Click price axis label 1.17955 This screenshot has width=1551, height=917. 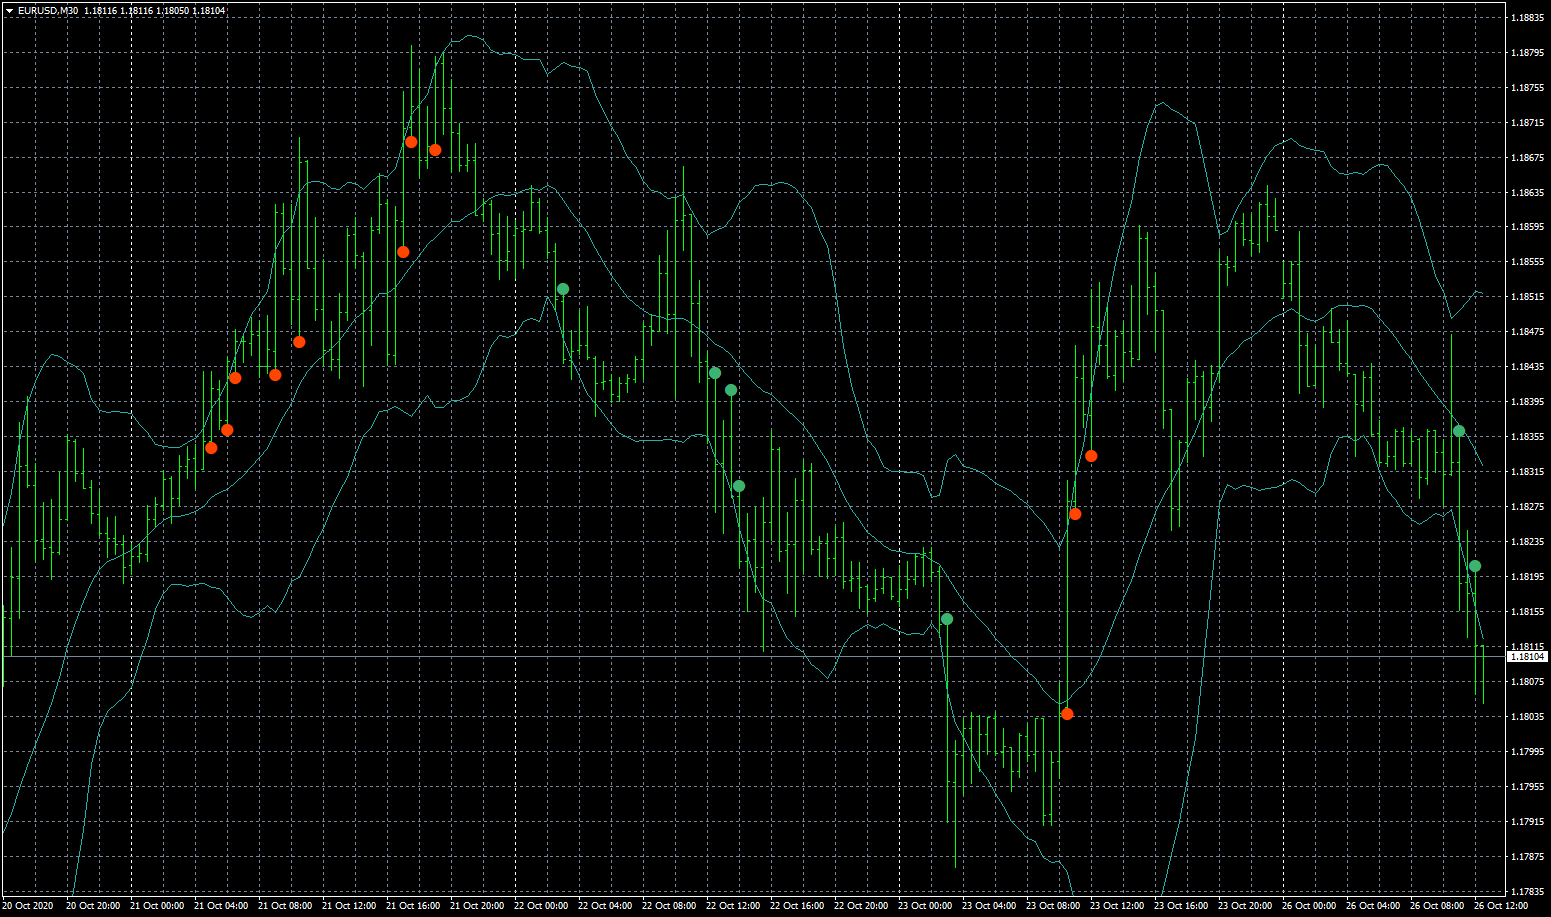(x=1526, y=787)
